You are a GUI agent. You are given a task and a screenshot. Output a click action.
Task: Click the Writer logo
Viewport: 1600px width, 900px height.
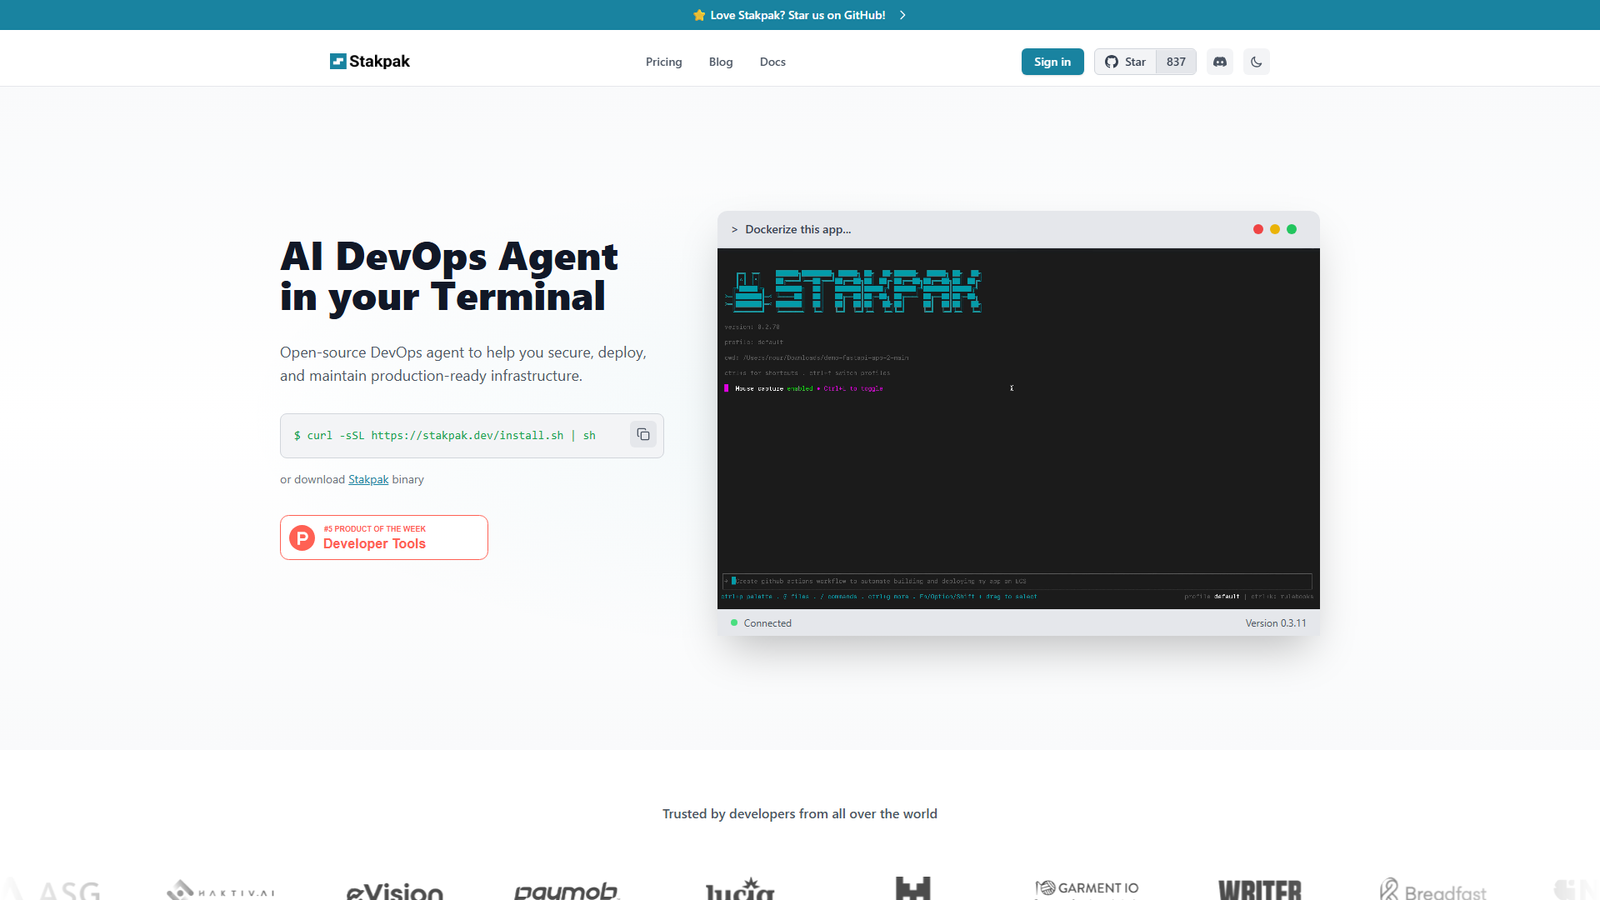click(1259, 888)
